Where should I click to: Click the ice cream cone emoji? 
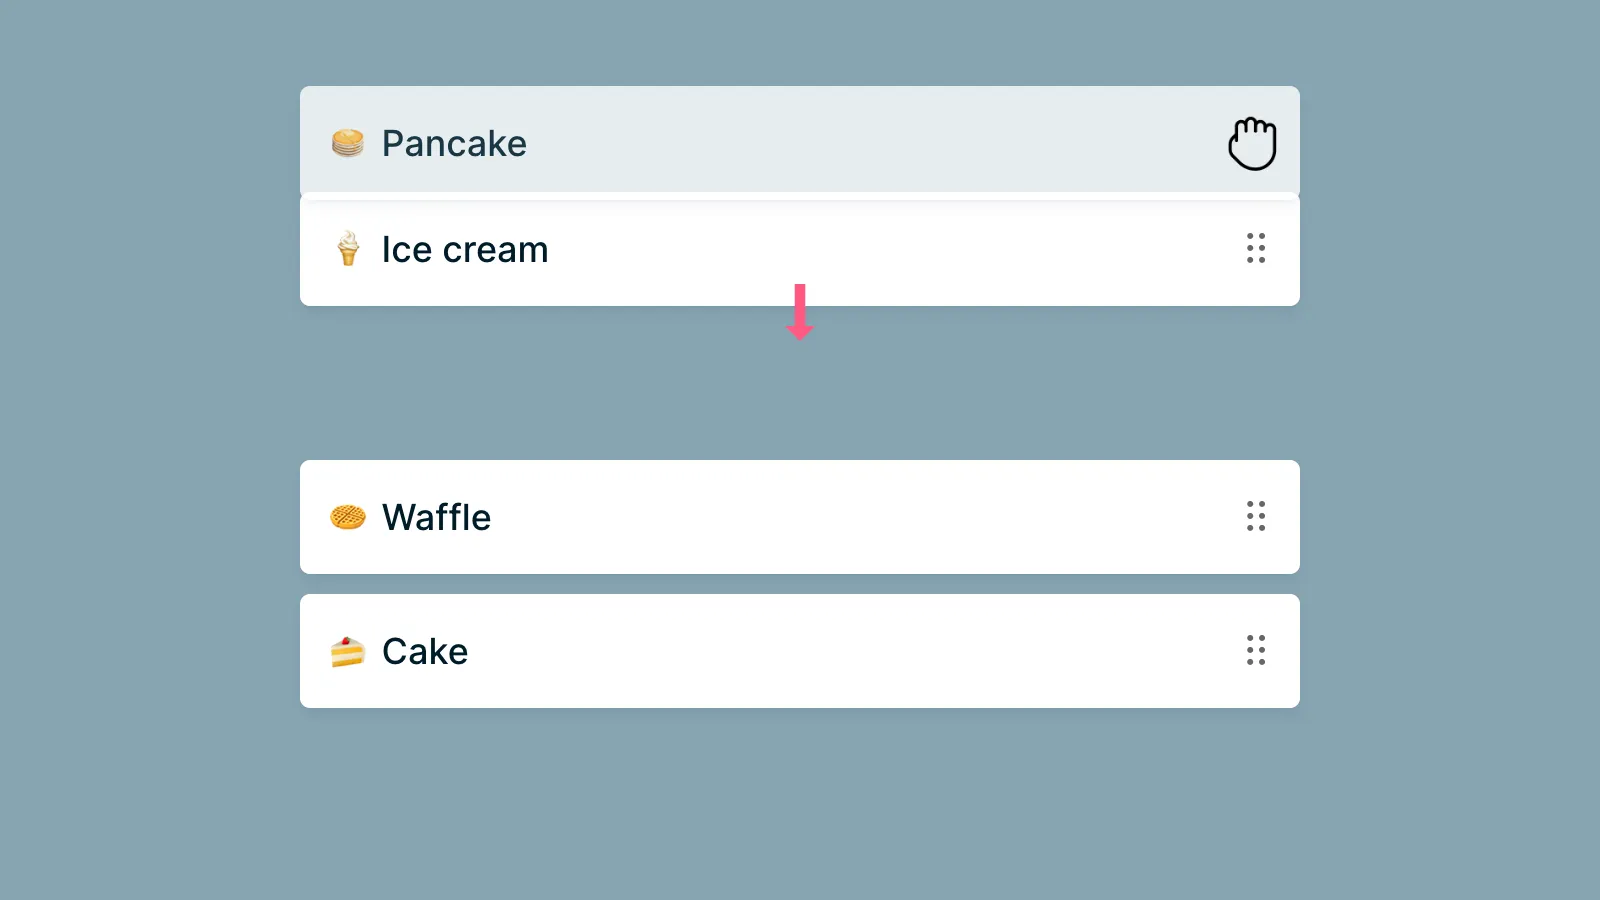pyautogui.click(x=348, y=249)
